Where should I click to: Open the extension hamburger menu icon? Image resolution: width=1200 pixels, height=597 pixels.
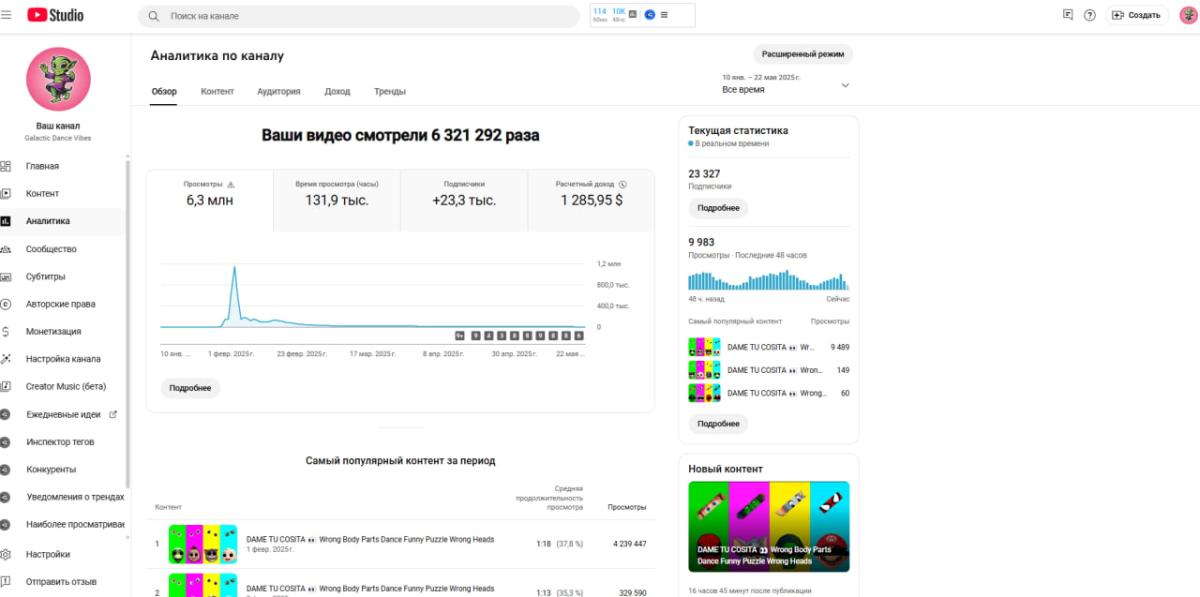[664, 15]
